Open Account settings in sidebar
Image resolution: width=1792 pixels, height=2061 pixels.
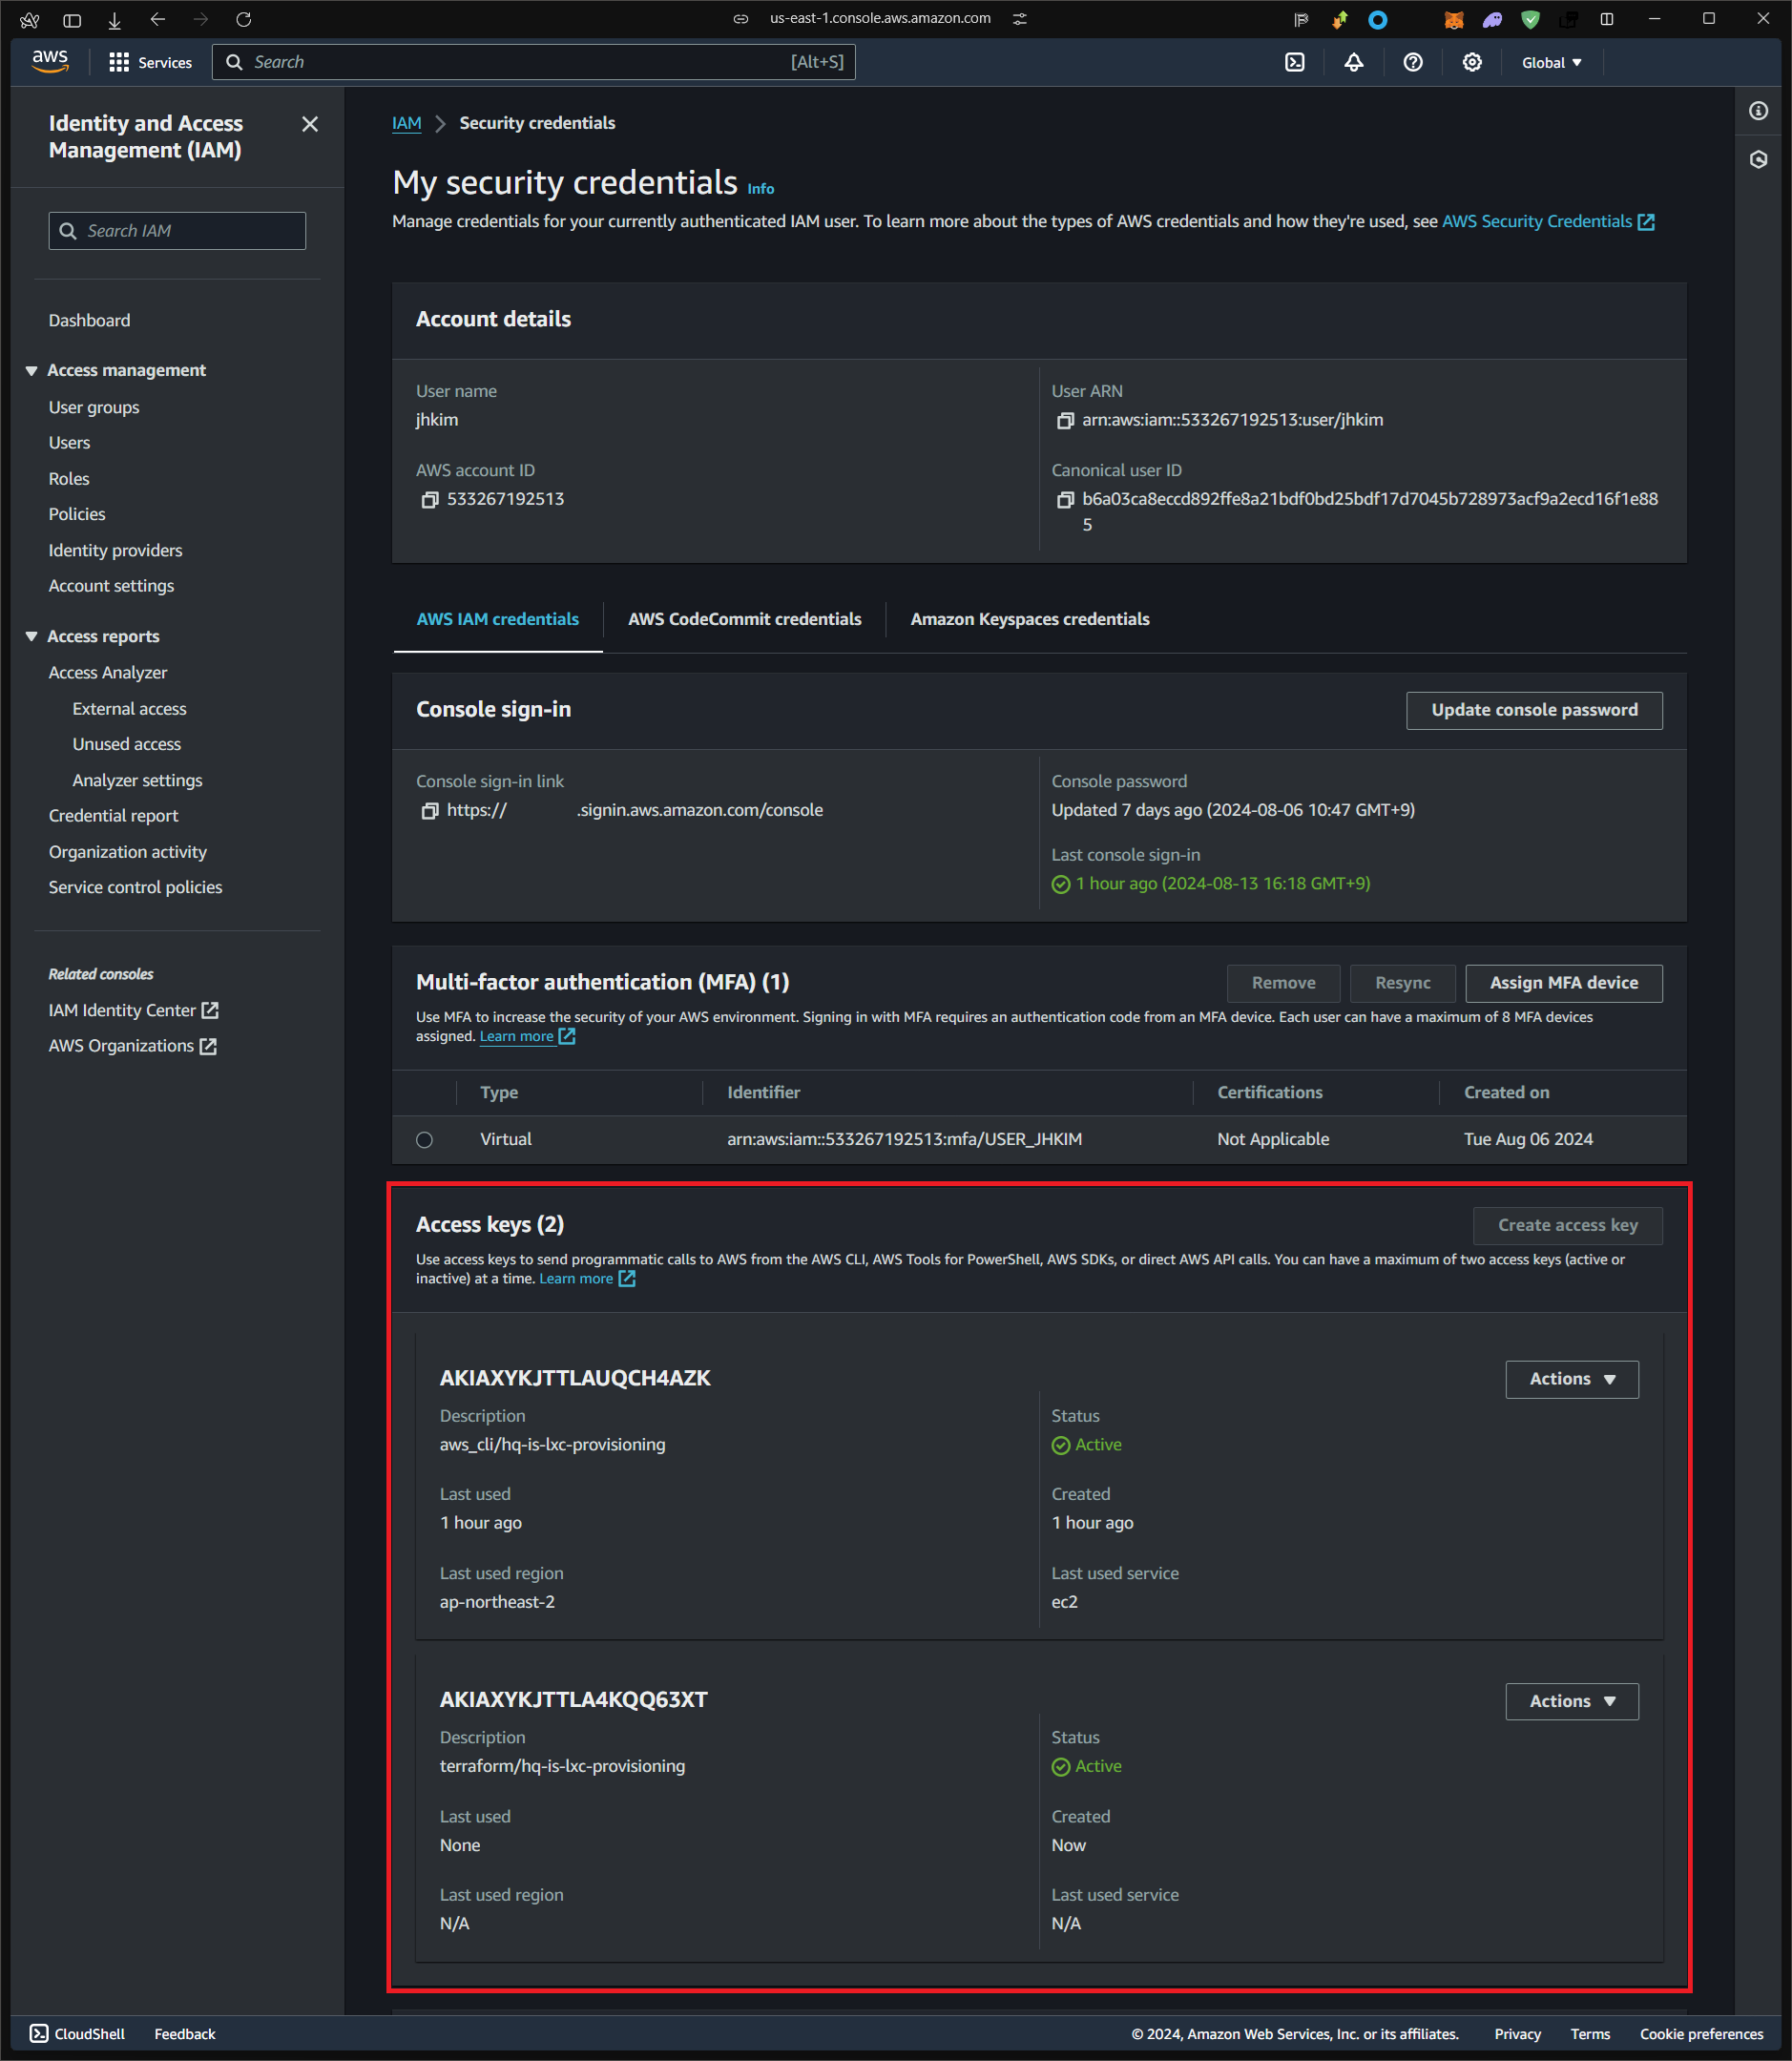(111, 585)
